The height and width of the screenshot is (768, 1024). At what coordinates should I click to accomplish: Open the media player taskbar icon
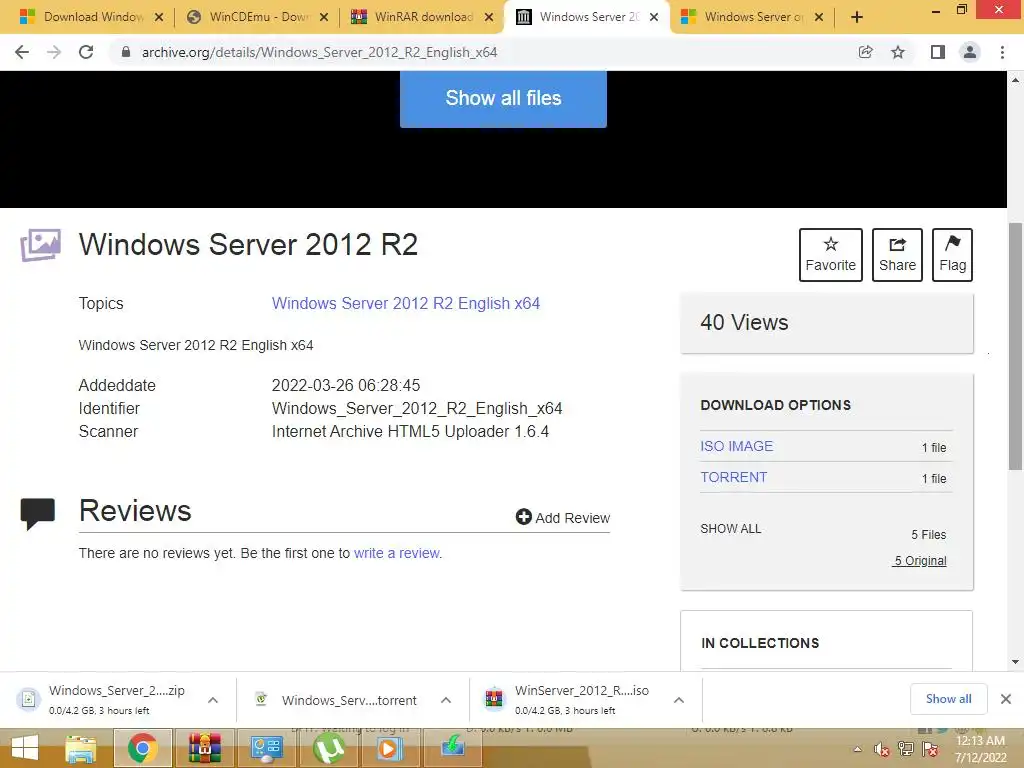[390, 748]
